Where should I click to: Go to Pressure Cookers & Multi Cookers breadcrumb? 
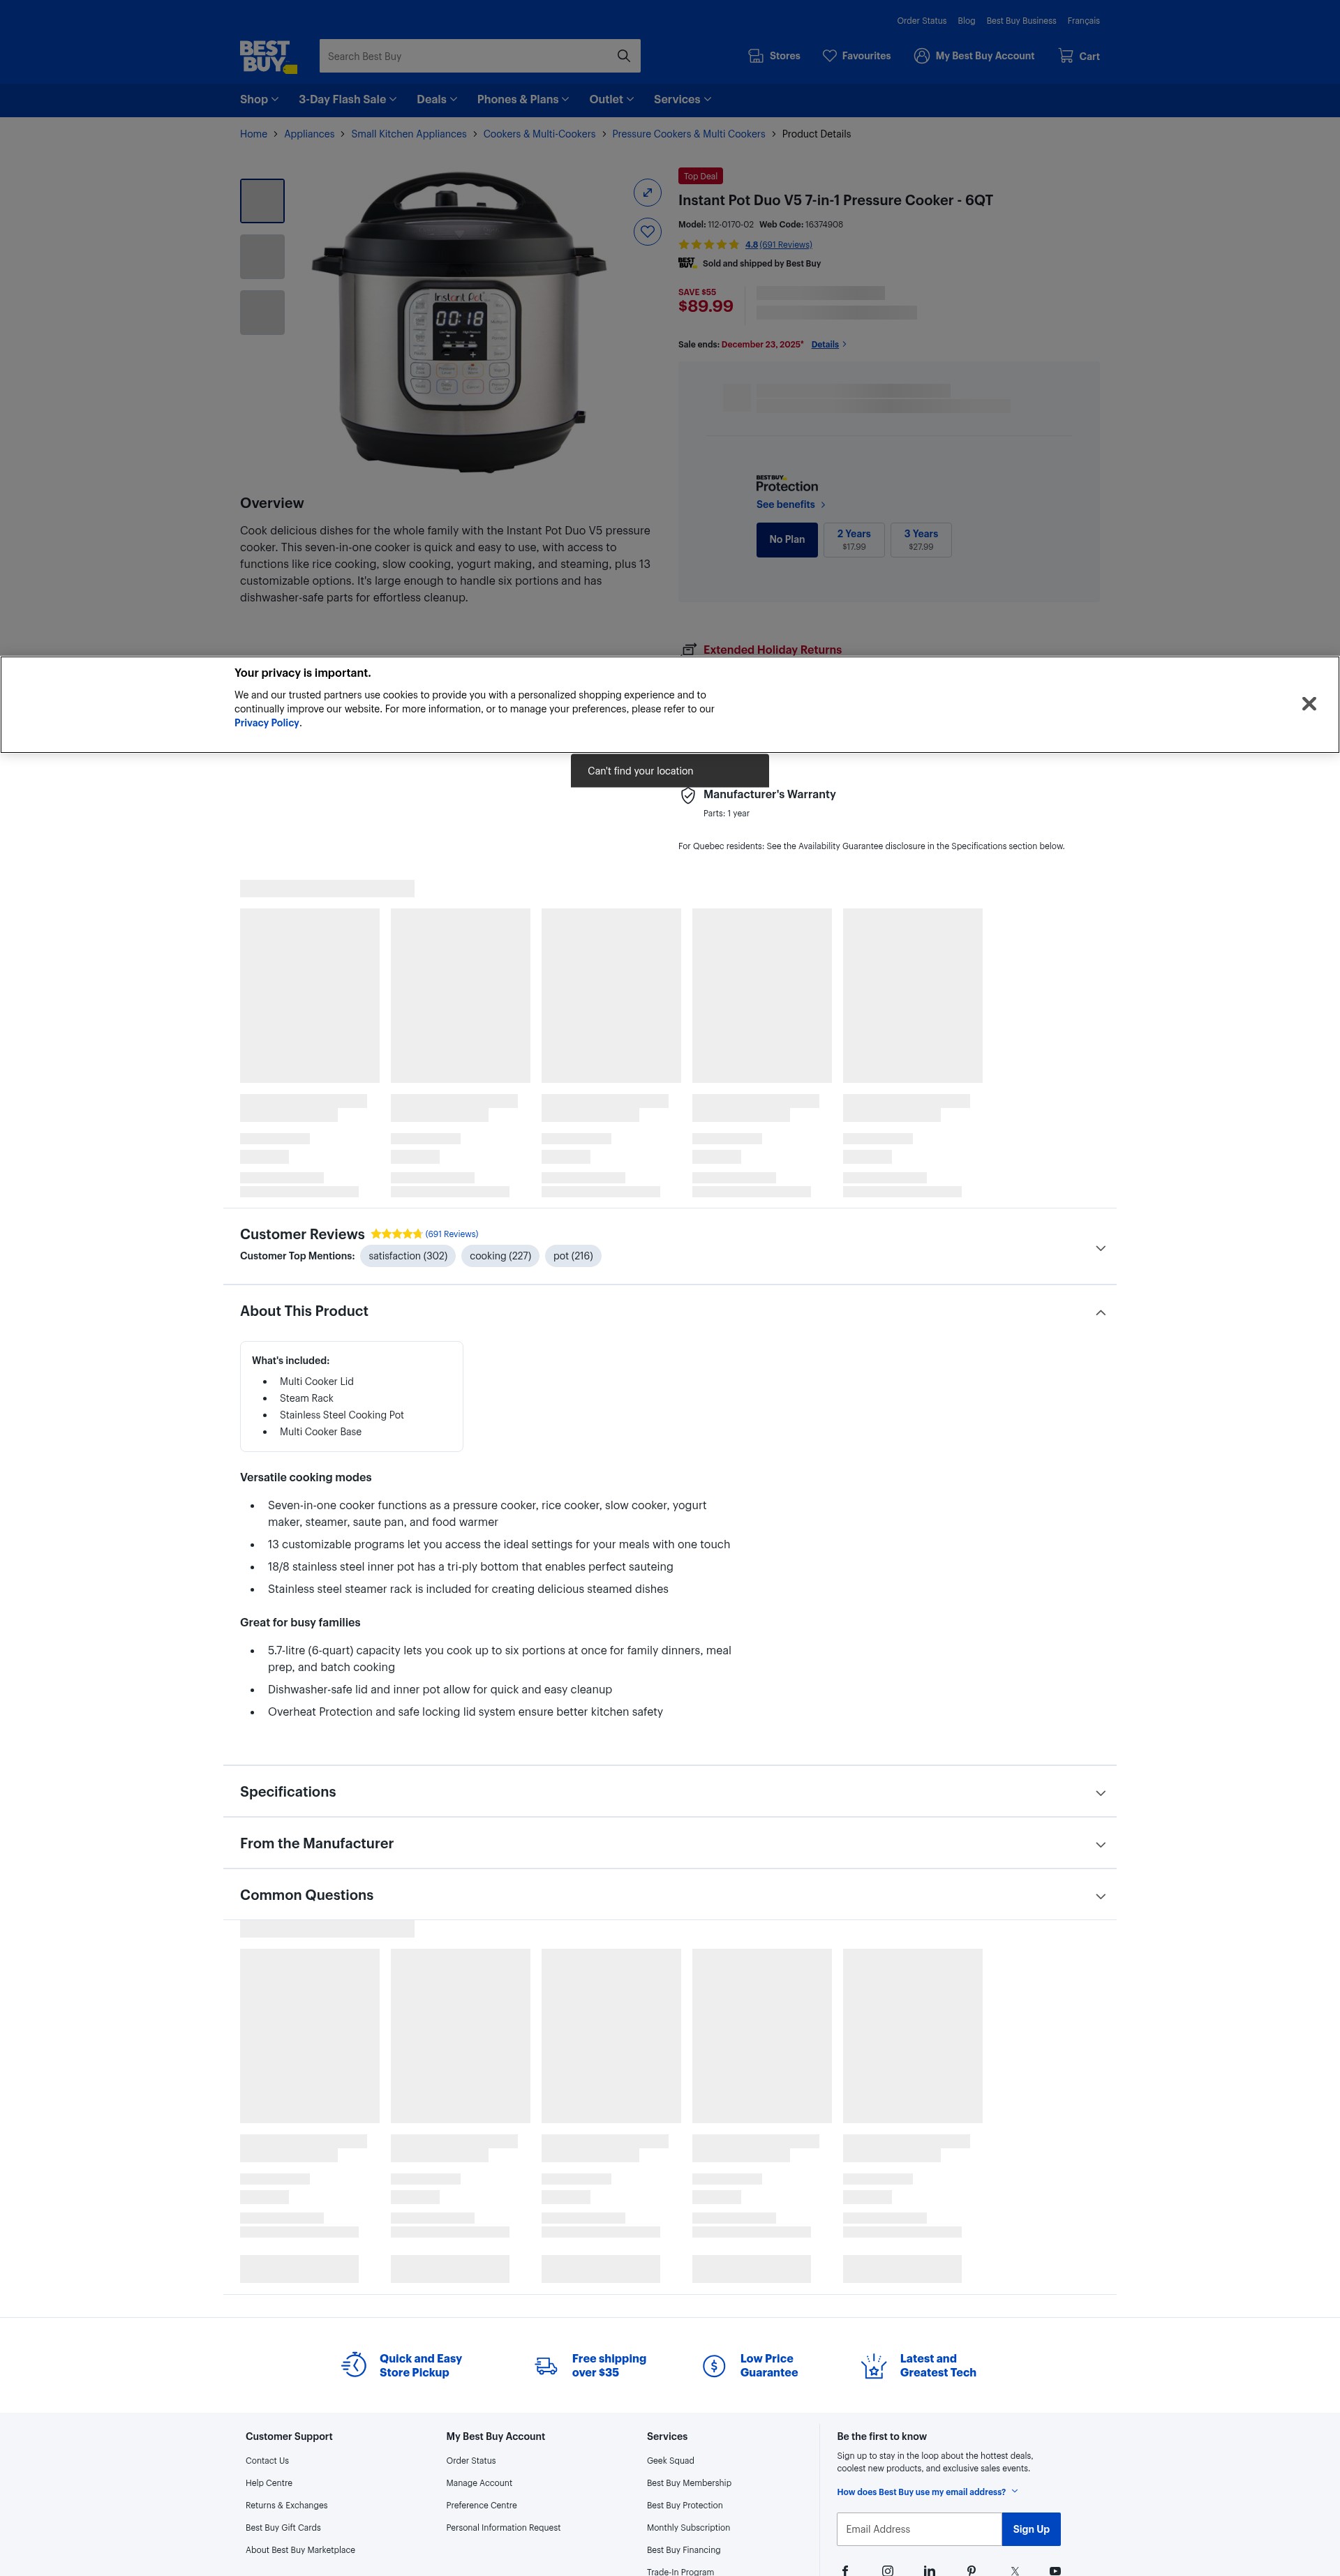pos(688,134)
